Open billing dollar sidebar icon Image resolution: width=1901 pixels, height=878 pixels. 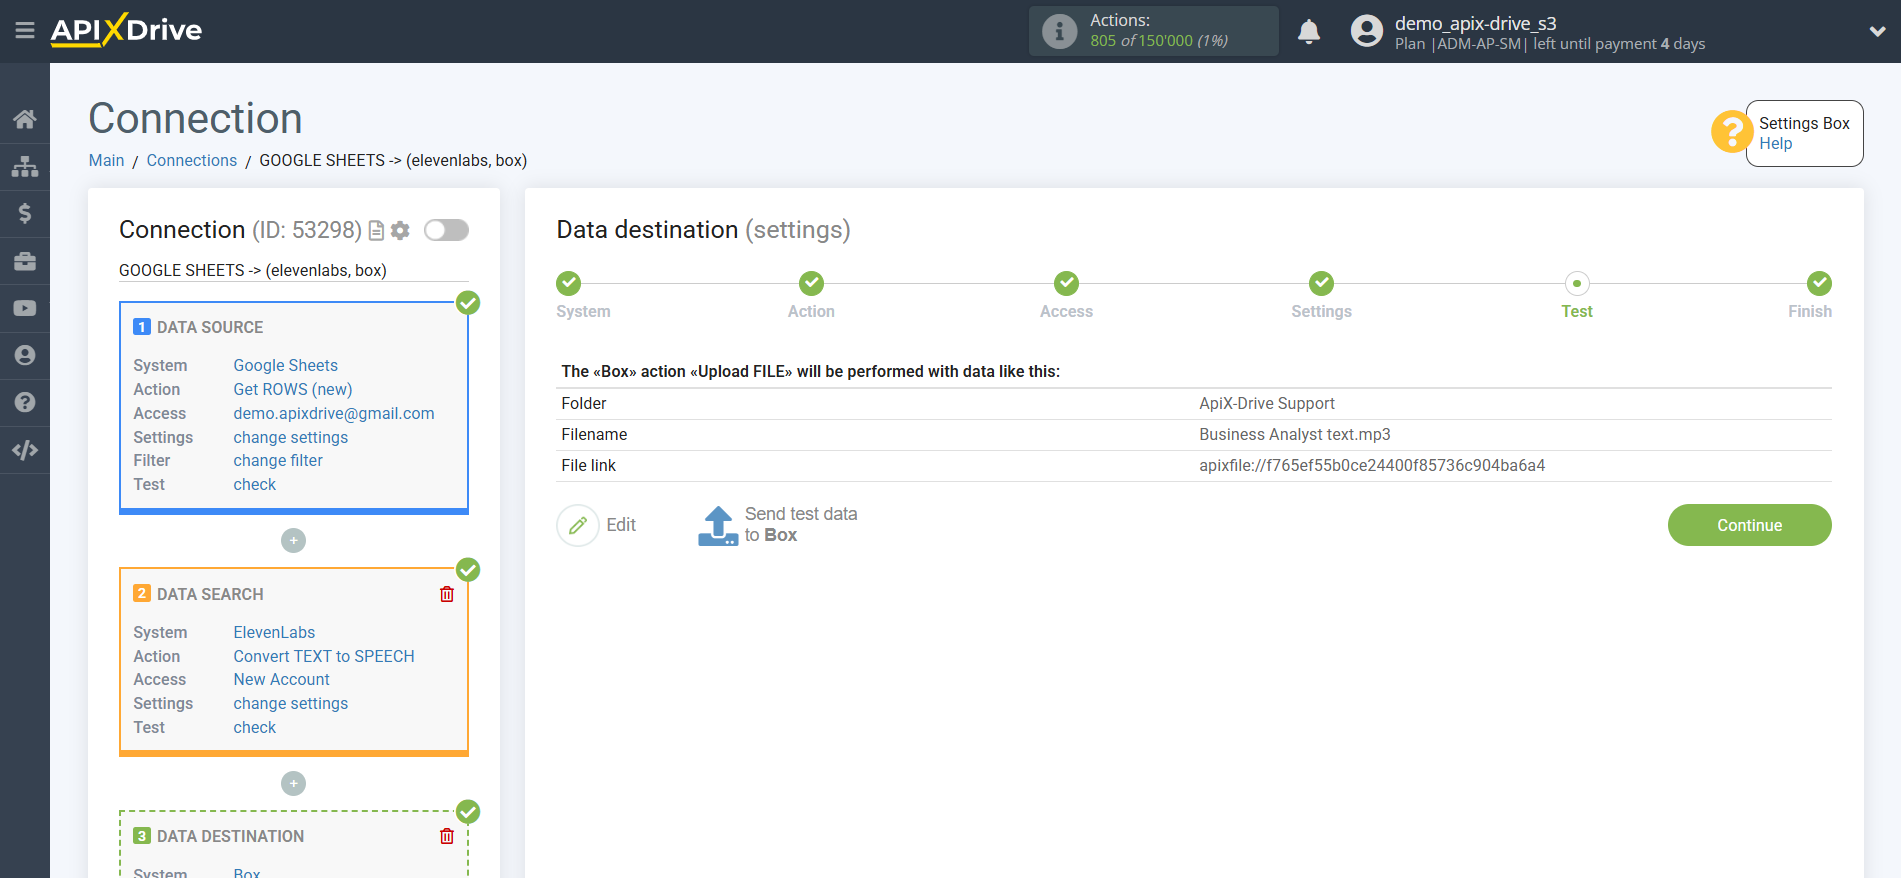[25, 213]
